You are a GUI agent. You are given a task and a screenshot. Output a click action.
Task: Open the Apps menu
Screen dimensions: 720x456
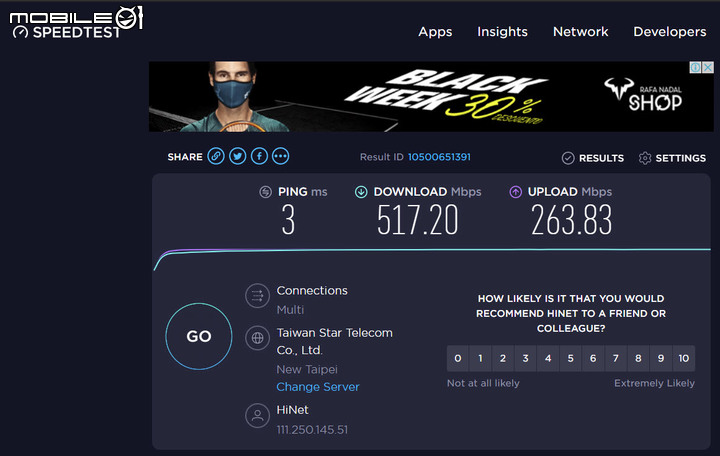point(435,32)
